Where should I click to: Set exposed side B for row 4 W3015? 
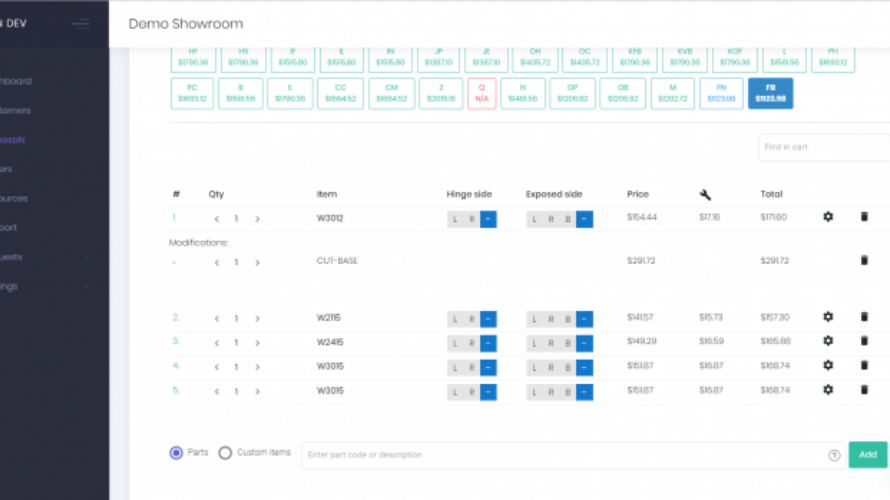pos(568,368)
